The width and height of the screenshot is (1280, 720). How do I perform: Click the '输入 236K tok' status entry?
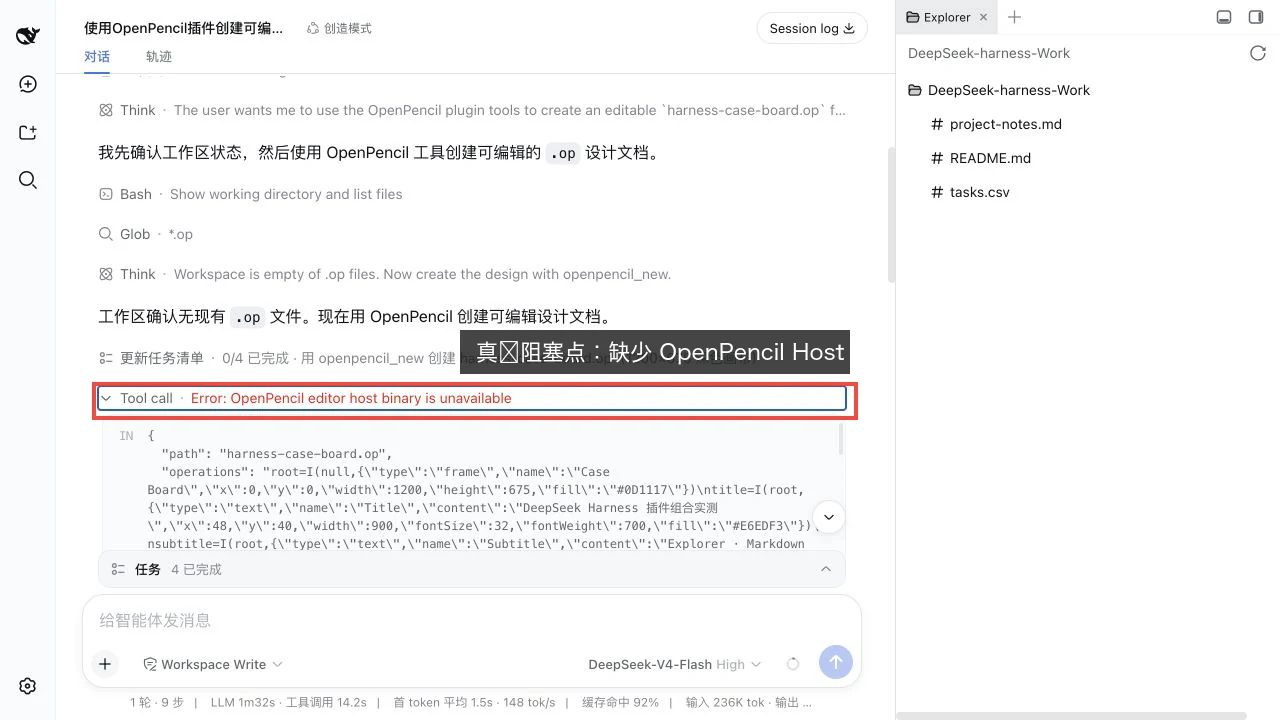[x=724, y=703]
